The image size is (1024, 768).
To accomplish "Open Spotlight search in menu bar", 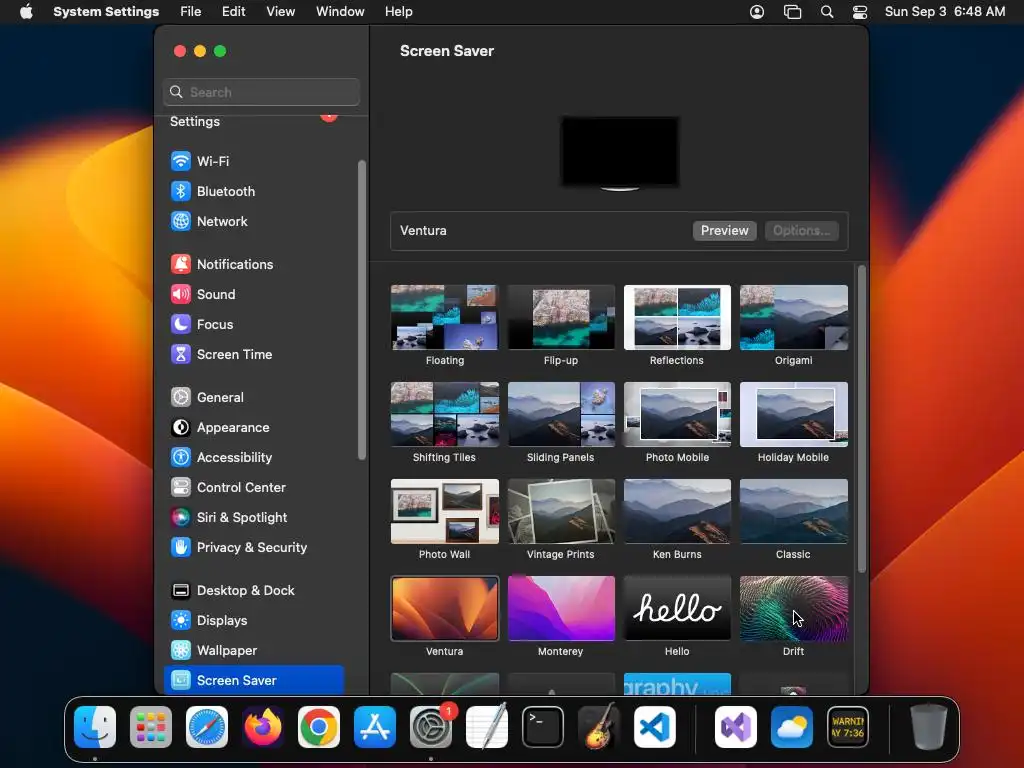I will [x=827, y=12].
